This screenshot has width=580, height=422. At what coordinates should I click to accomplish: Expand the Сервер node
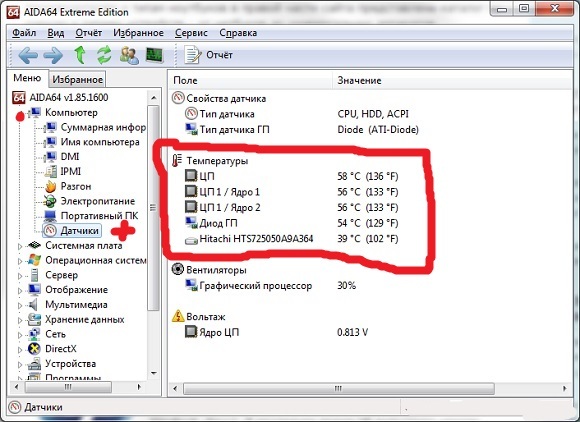(20, 275)
